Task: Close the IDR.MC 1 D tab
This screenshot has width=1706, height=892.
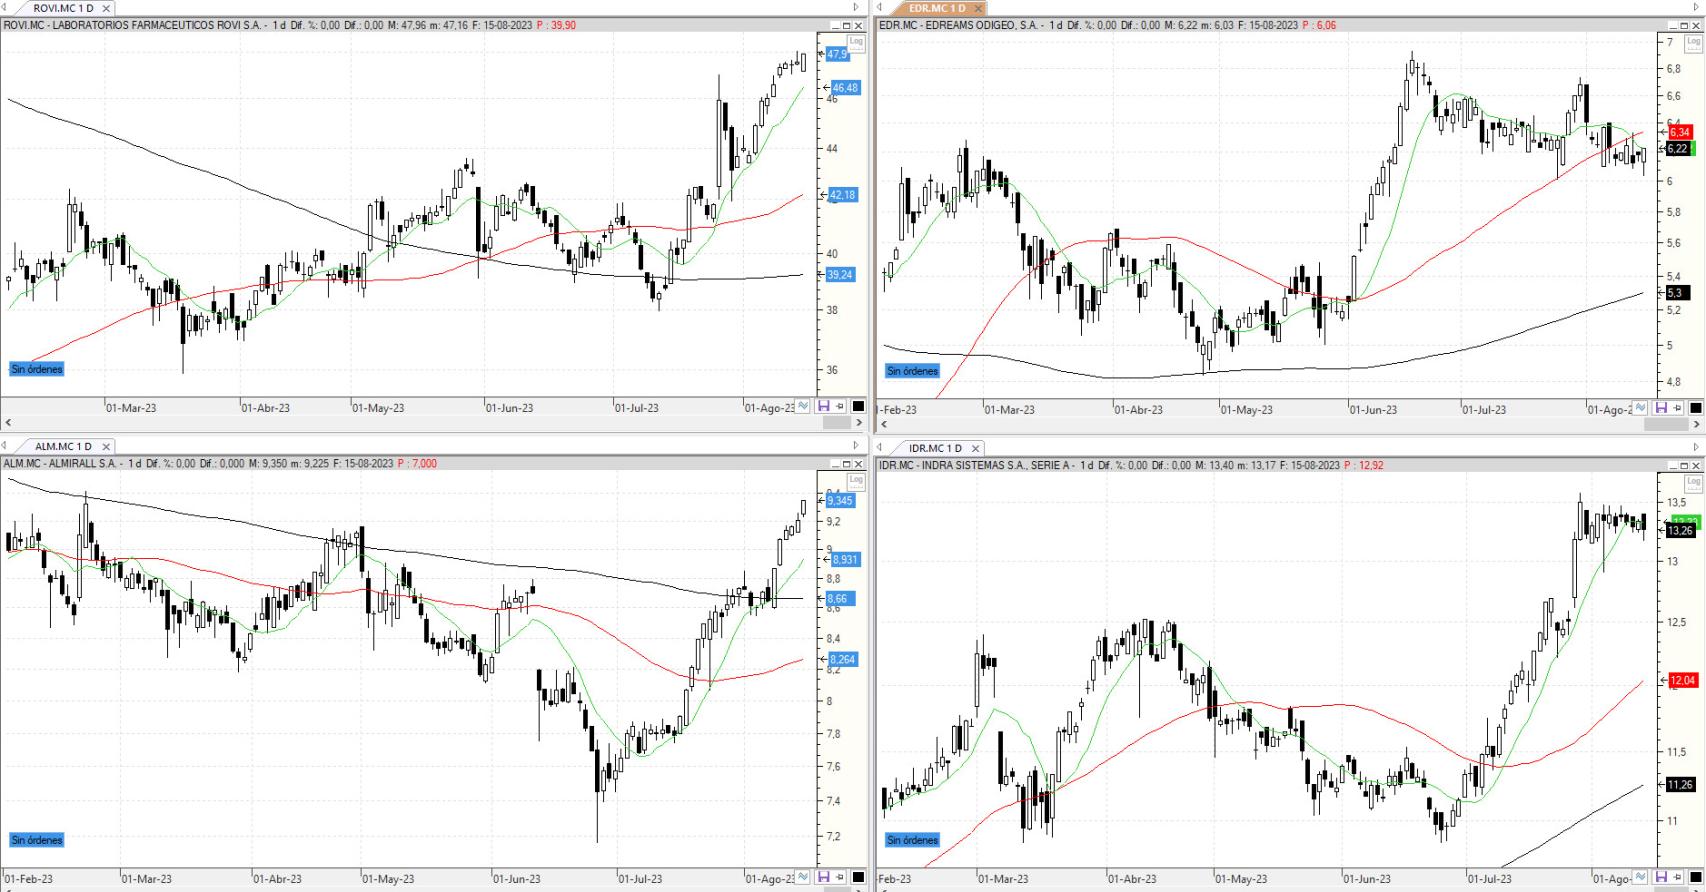Action: coord(976,449)
